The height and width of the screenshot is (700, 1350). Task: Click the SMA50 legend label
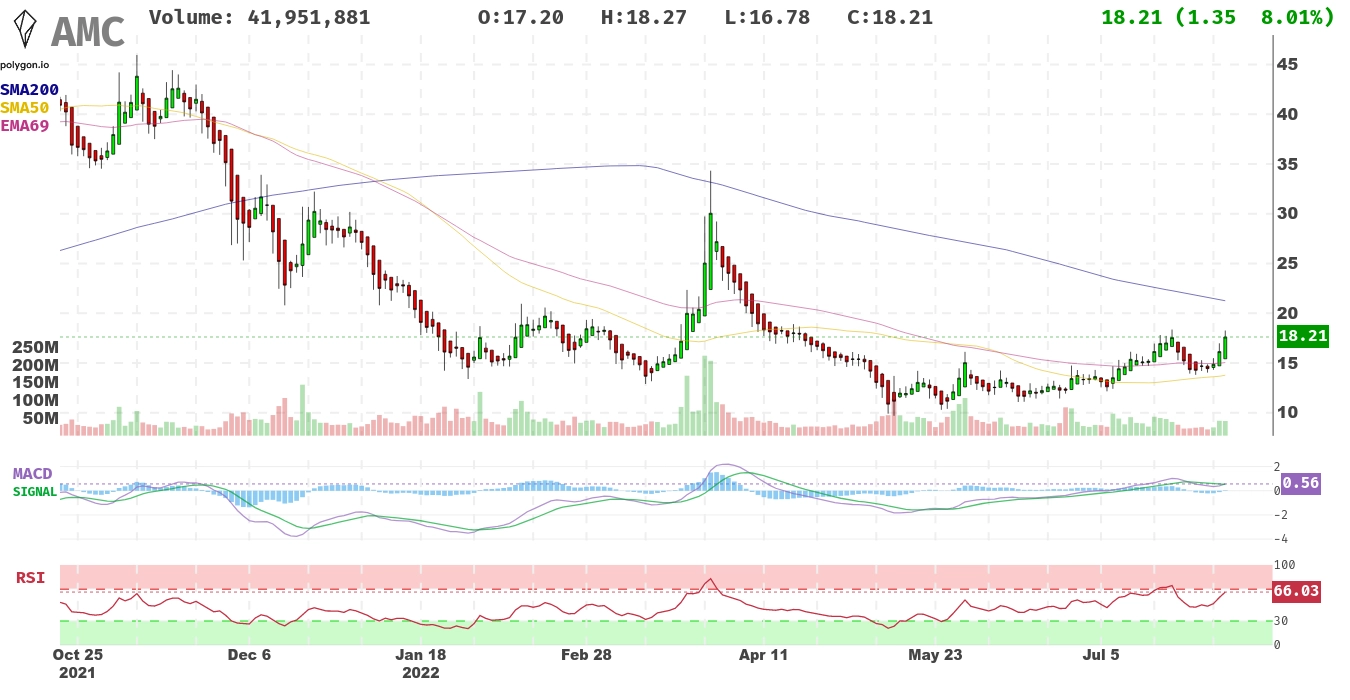coord(25,108)
